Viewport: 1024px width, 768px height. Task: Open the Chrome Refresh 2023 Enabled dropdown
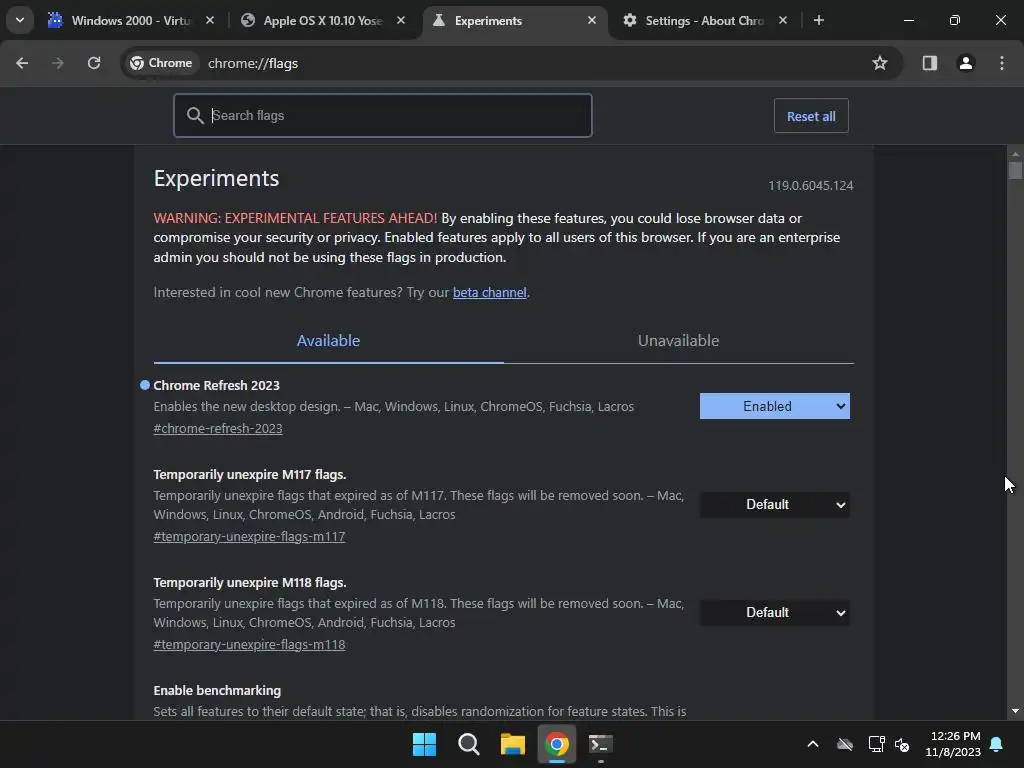(775, 406)
